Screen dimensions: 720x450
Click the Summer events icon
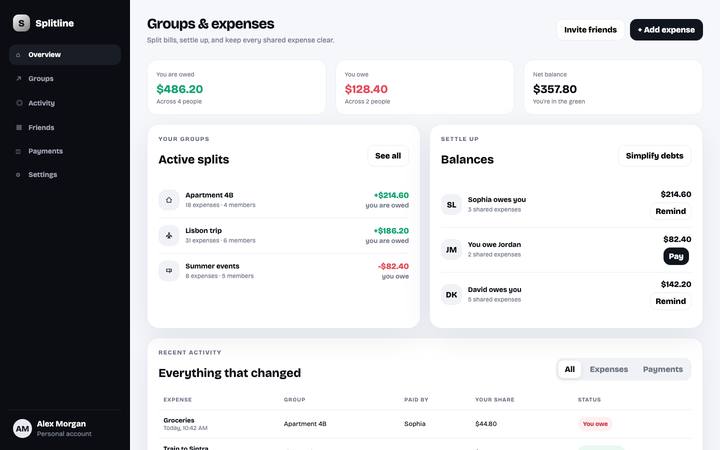[x=169, y=270]
